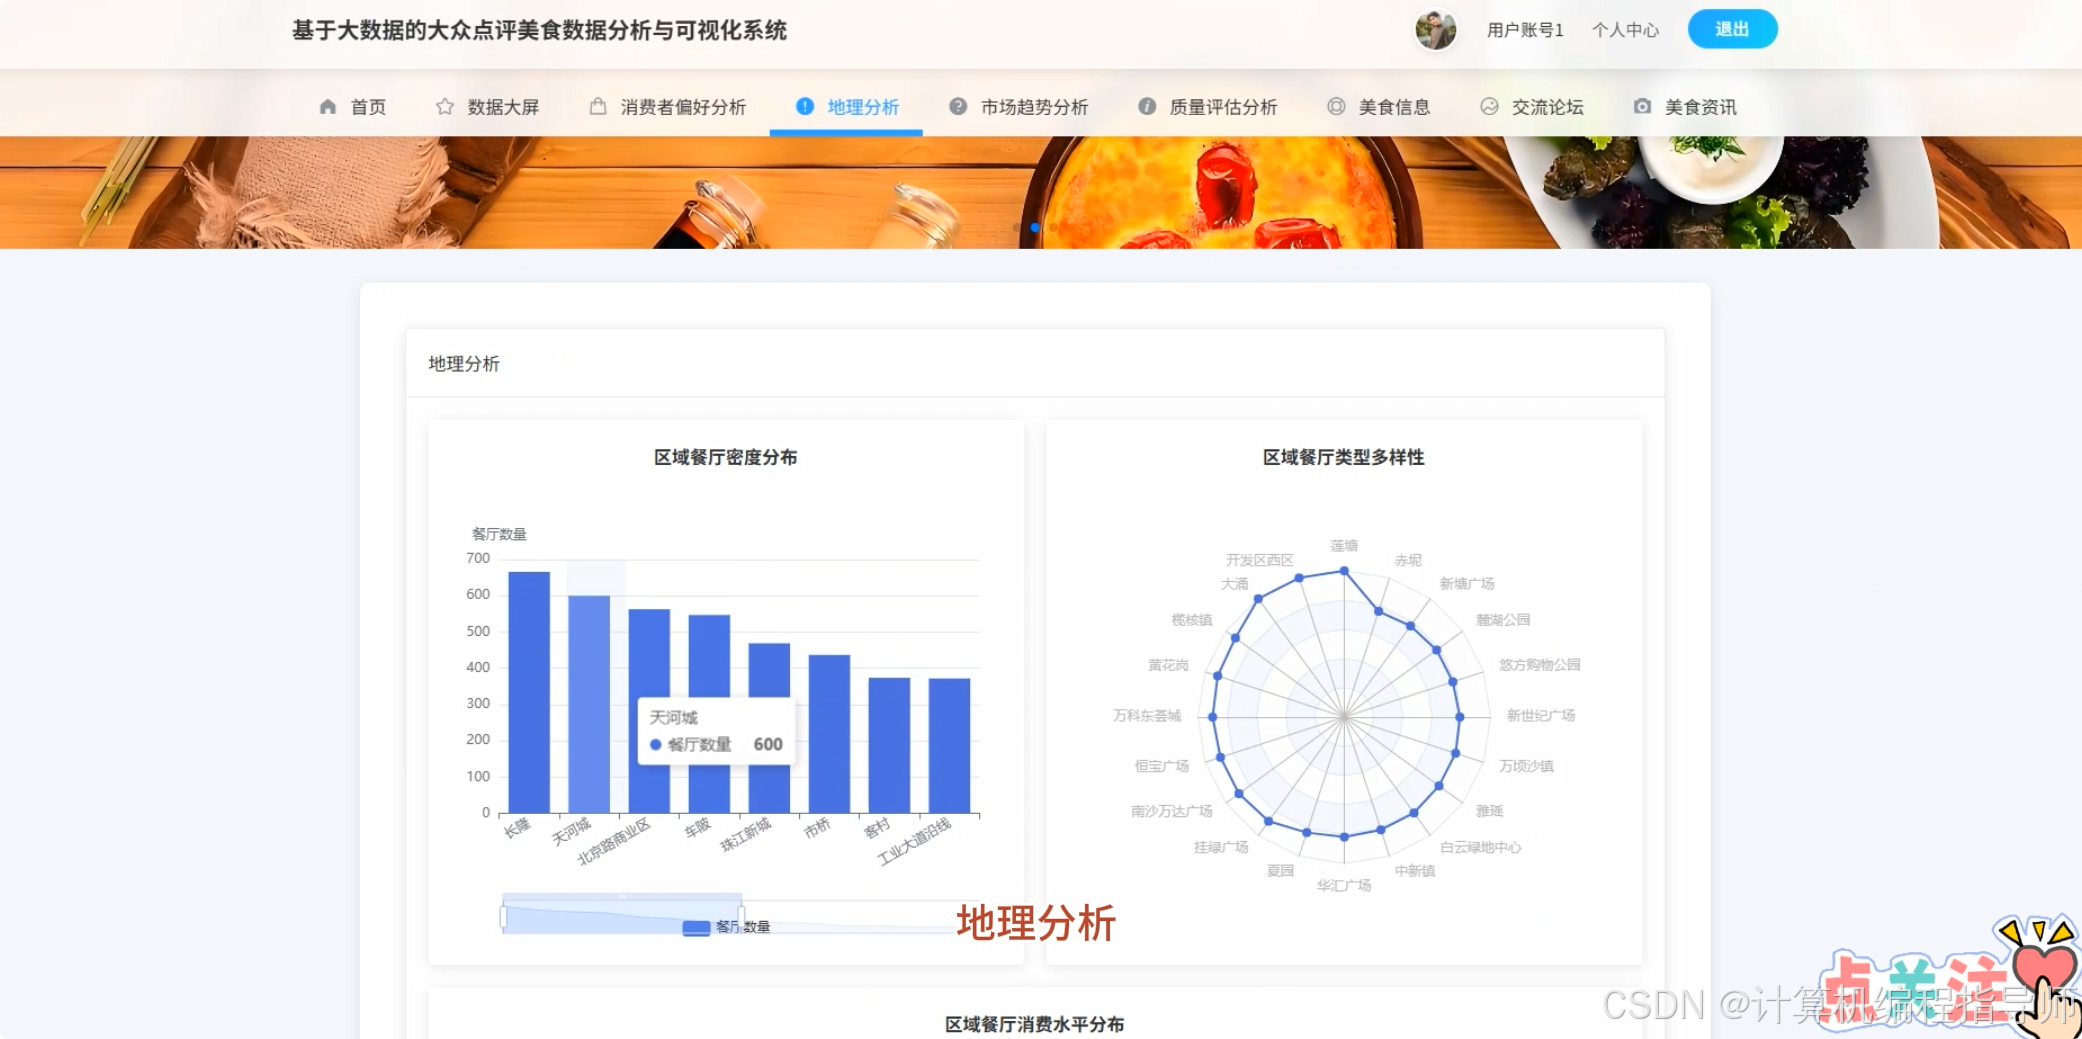Viewport: 2082px width, 1039px height.
Task: Click the 用户账号1 account label
Action: click(1524, 30)
